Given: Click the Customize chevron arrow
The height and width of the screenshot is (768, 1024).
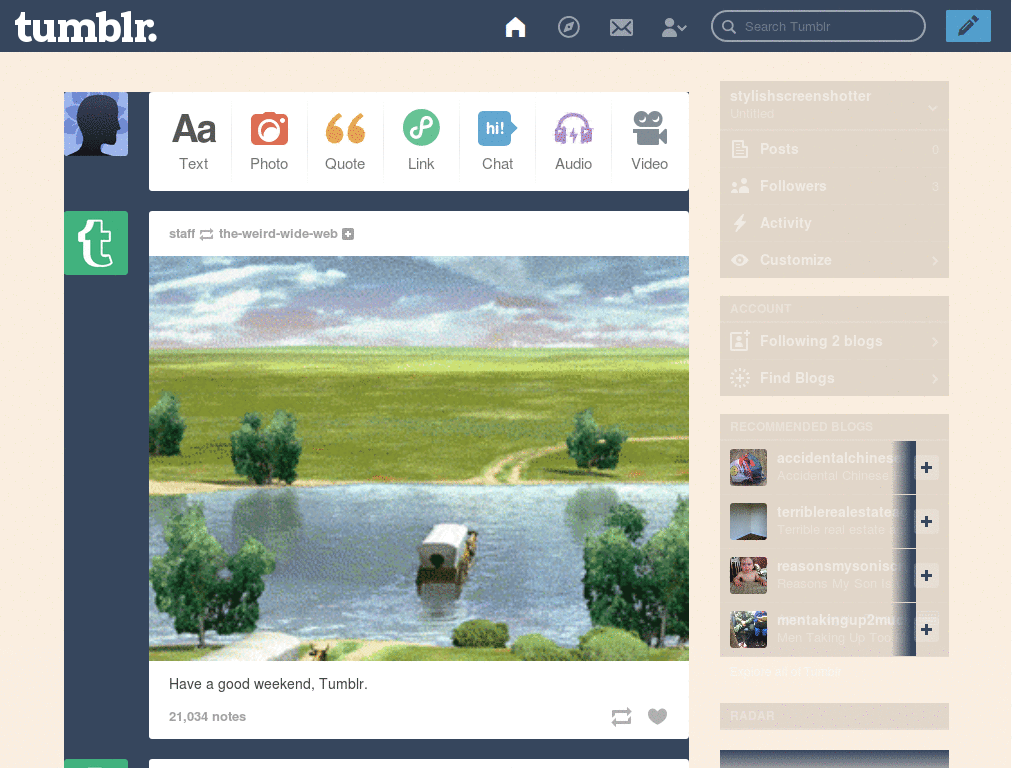Looking at the screenshot, I should (935, 261).
